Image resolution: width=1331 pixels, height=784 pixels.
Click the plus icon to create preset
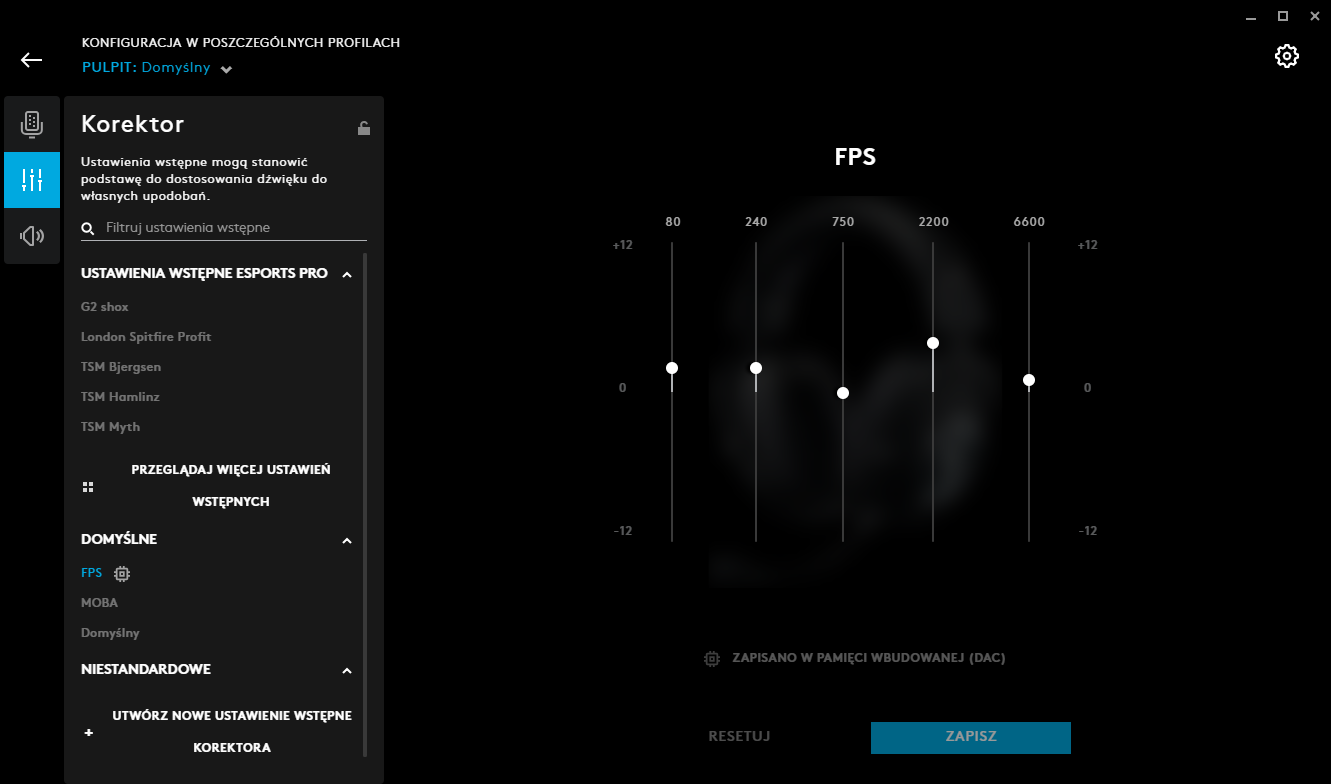click(88, 733)
